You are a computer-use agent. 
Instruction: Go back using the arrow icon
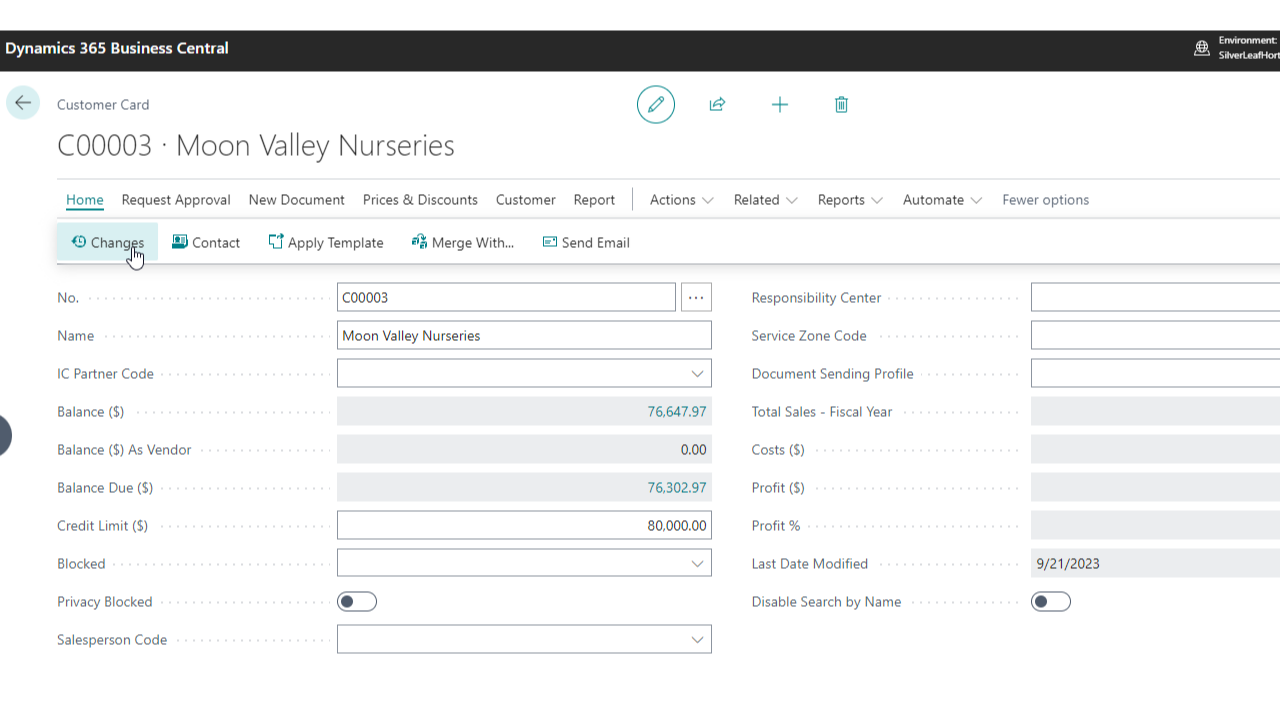(x=23, y=103)
